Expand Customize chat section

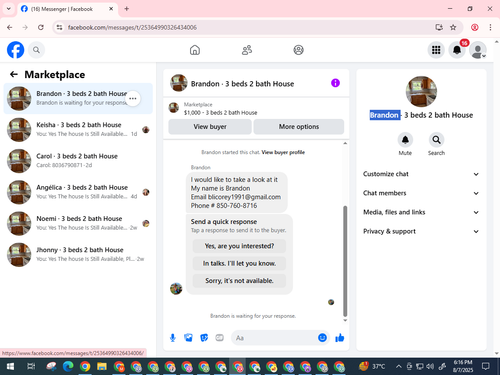pyautogui.click(x=421, y=174)
